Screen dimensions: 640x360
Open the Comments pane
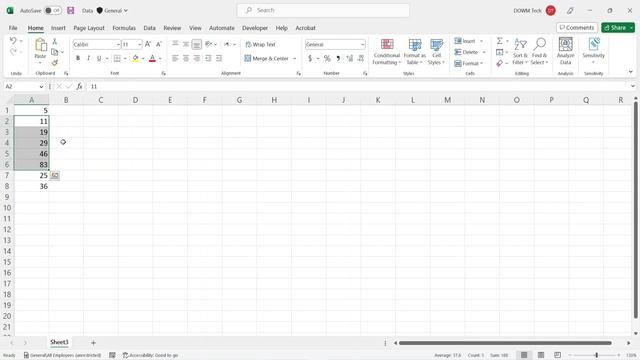(577, 27)
